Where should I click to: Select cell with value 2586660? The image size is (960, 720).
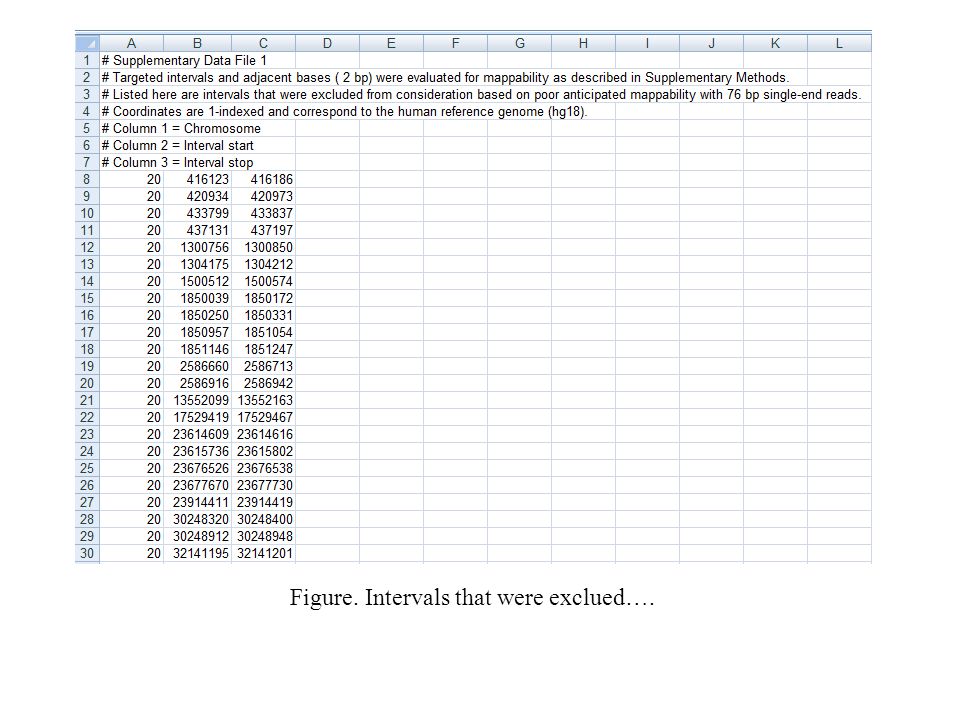(x=197, y=366)
